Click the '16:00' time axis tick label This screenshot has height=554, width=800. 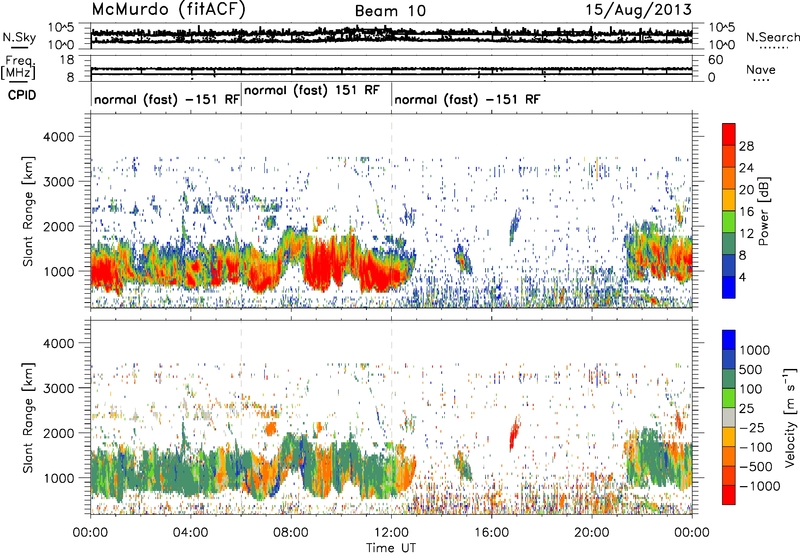(x=491, y=533)
